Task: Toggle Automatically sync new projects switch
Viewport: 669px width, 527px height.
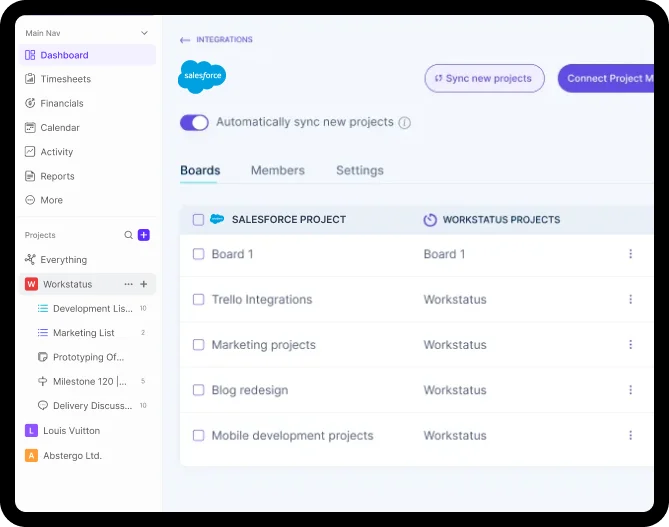Action: 194,123
